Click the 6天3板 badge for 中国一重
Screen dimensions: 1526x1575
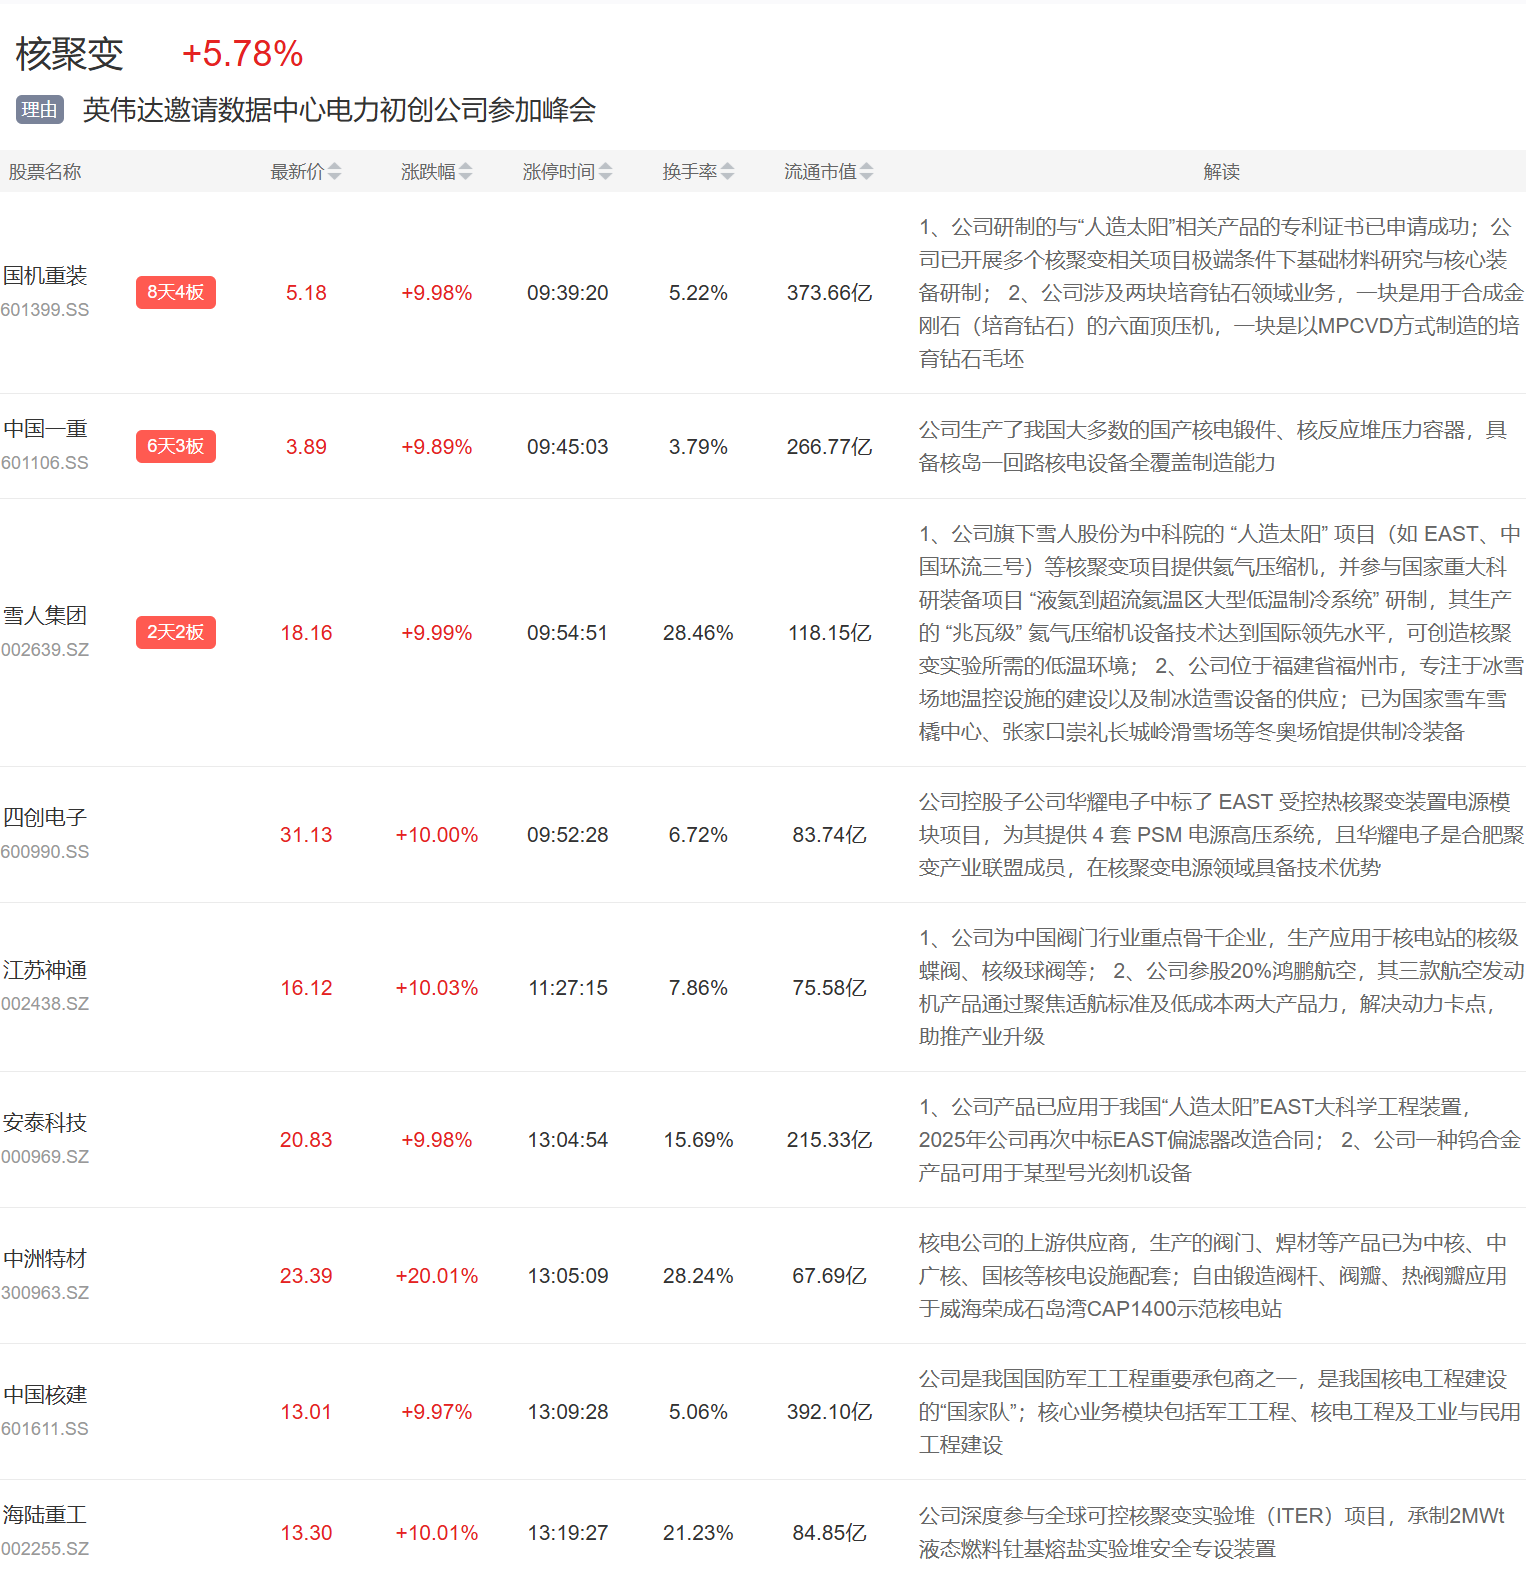(x=175, y=446)
